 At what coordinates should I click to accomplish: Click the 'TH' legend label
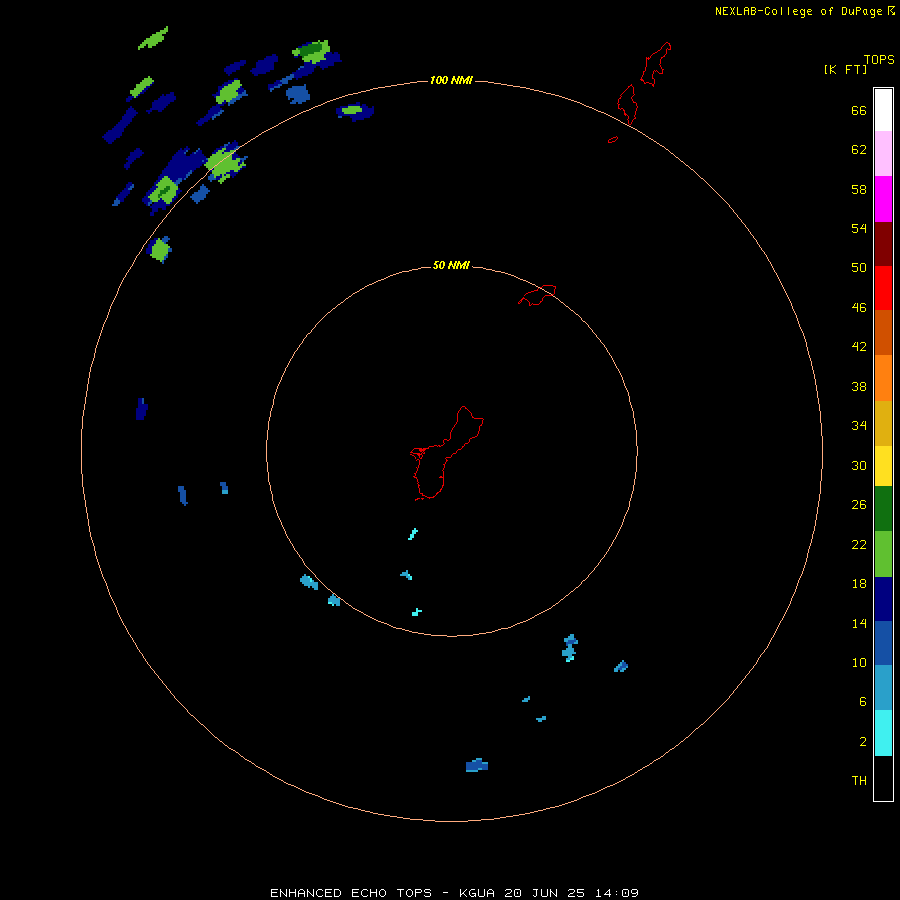[x=859, y=780]
